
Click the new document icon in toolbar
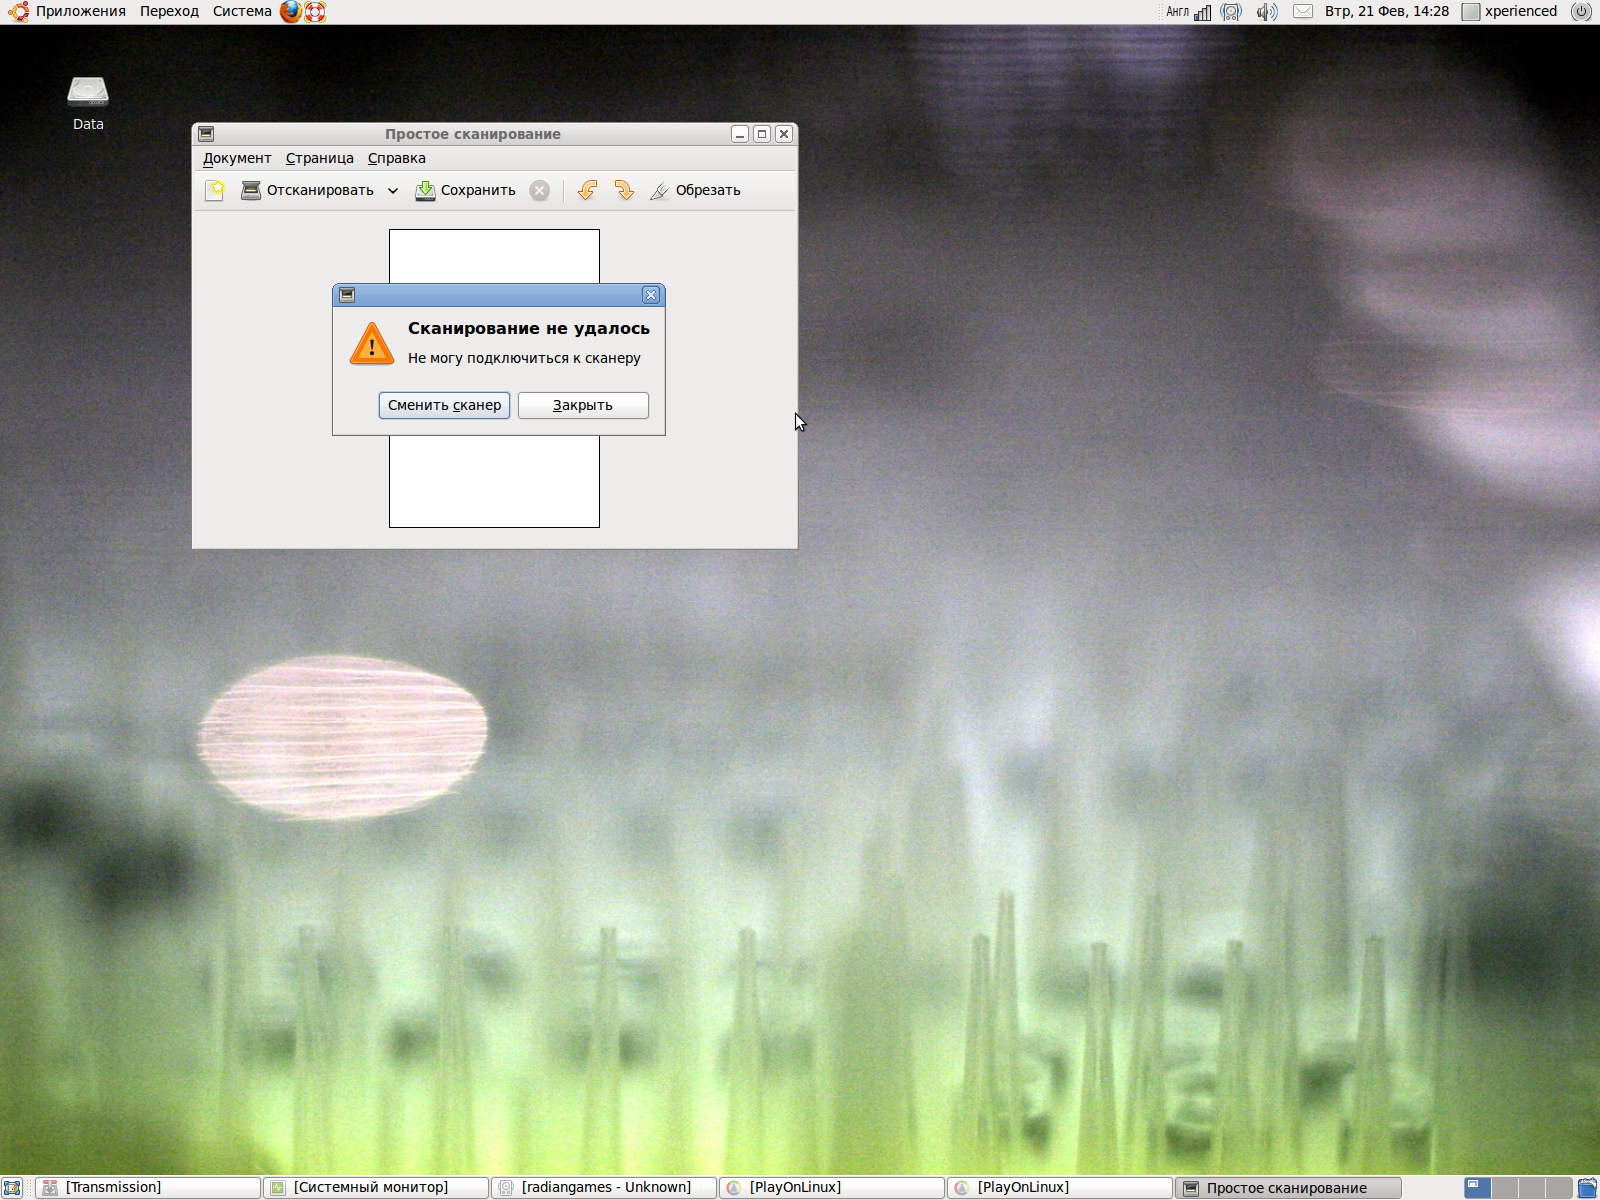coord(215,190)
